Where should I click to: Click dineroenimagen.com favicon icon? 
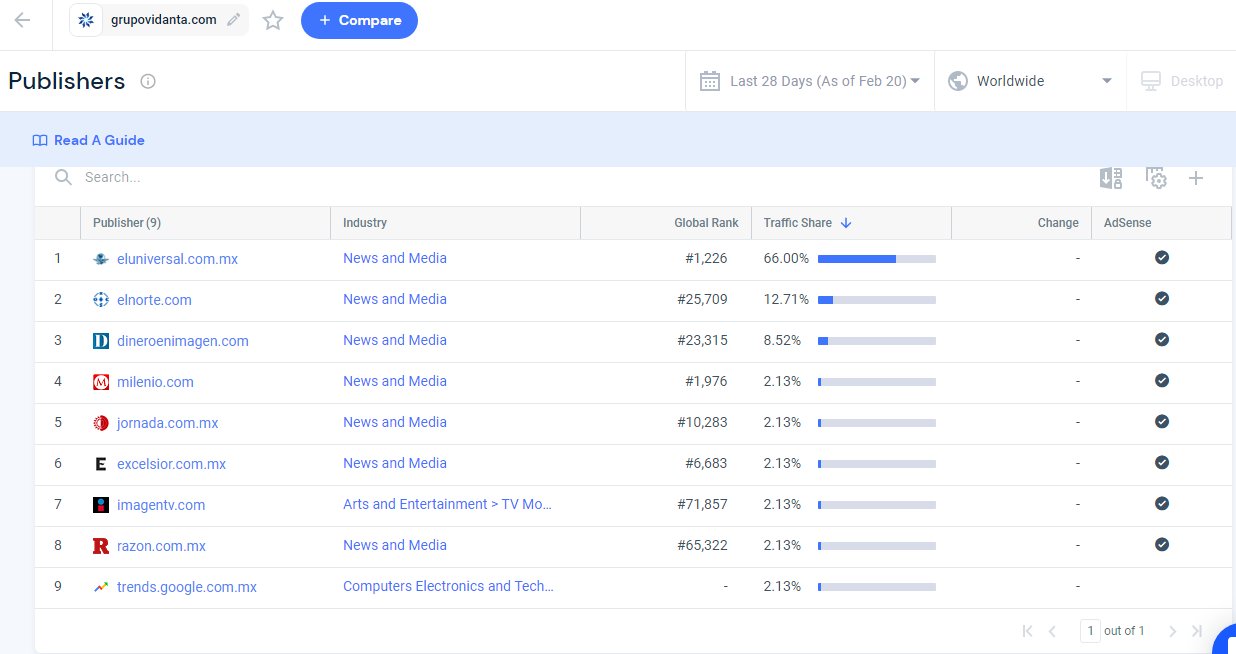(100, 341)
